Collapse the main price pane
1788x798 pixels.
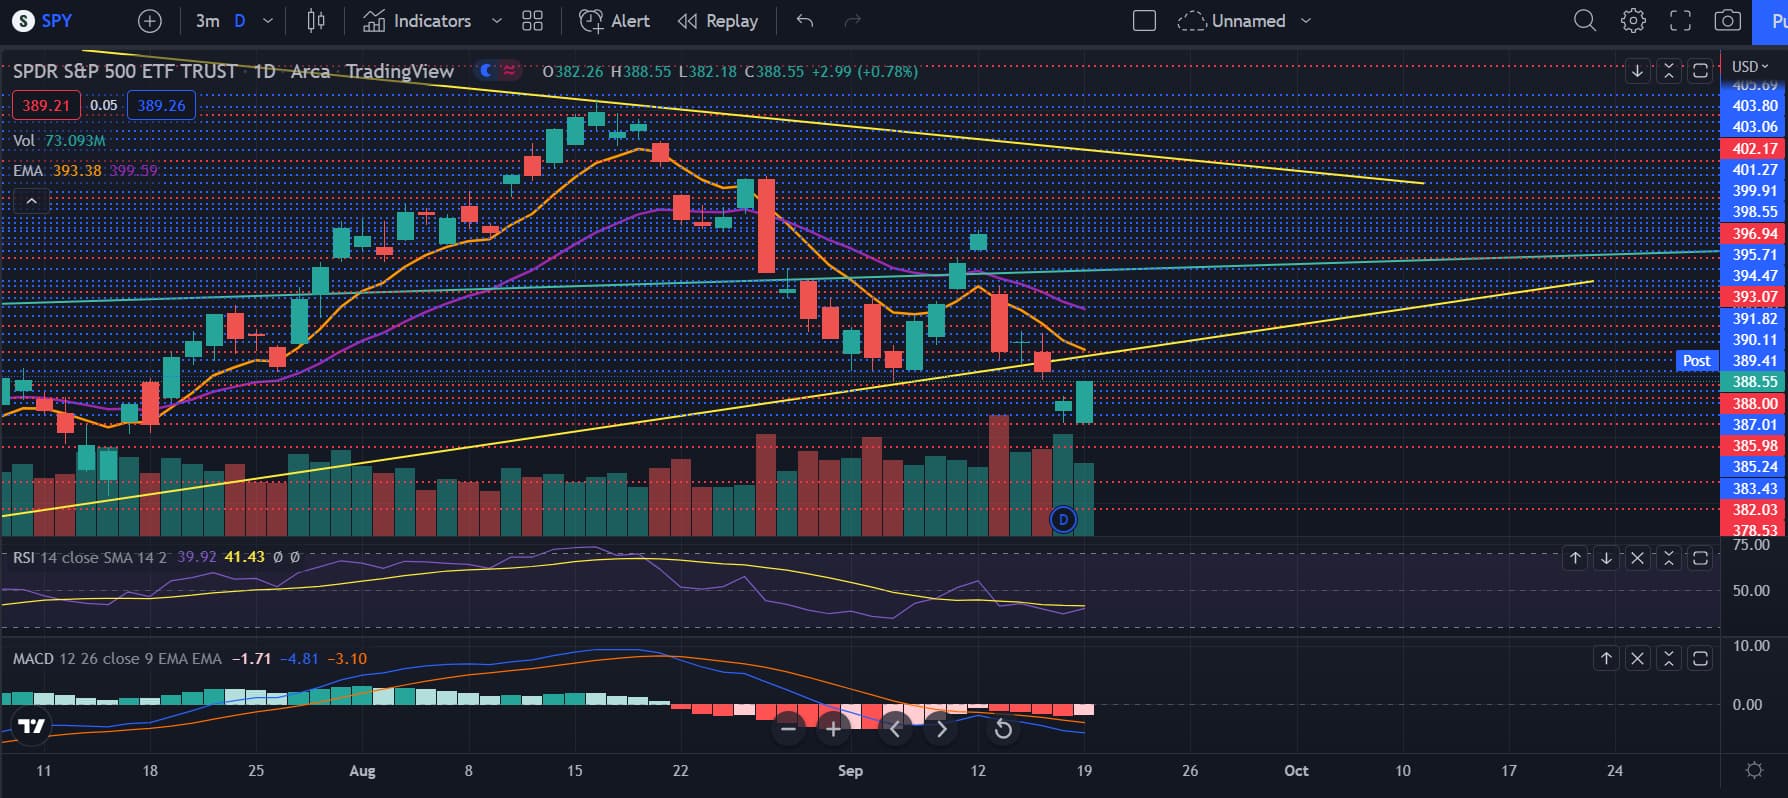tap(1668, 71)
